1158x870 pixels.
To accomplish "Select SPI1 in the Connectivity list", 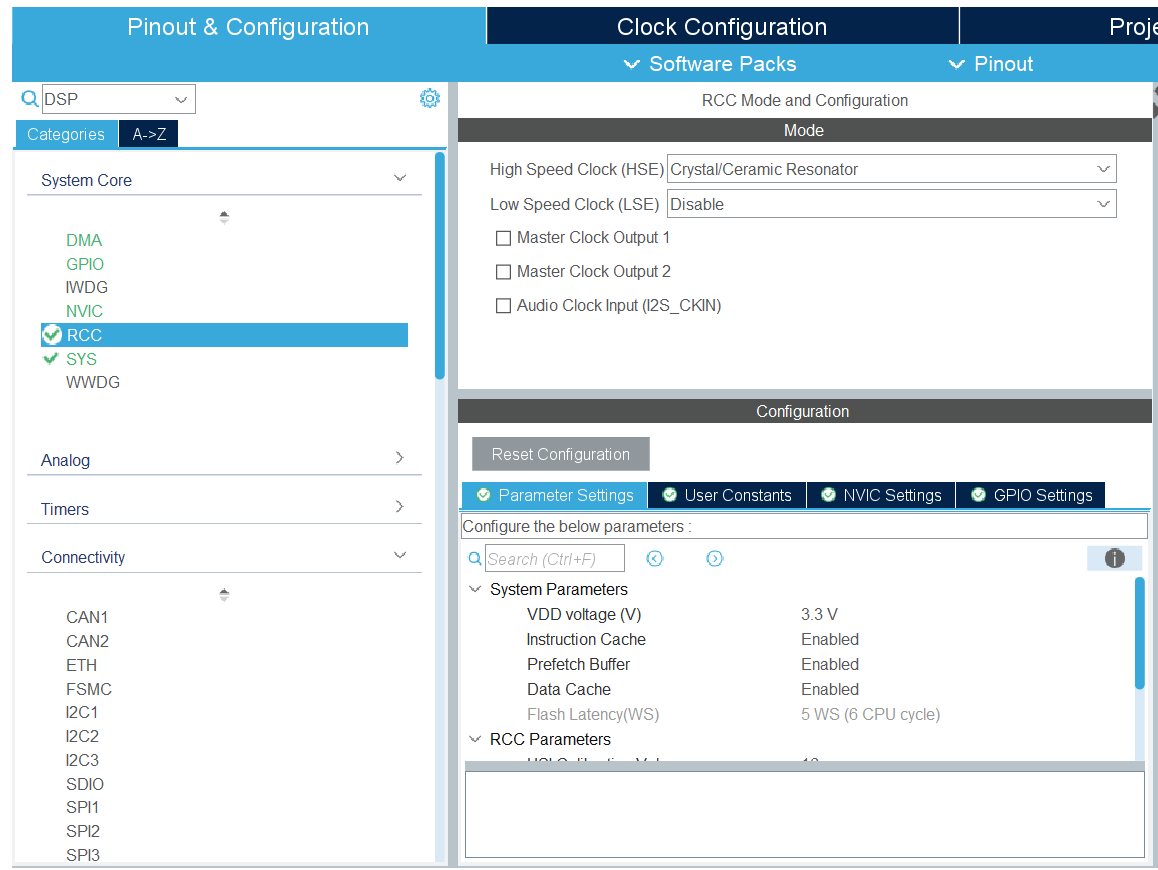I will [x=83, y=807].
